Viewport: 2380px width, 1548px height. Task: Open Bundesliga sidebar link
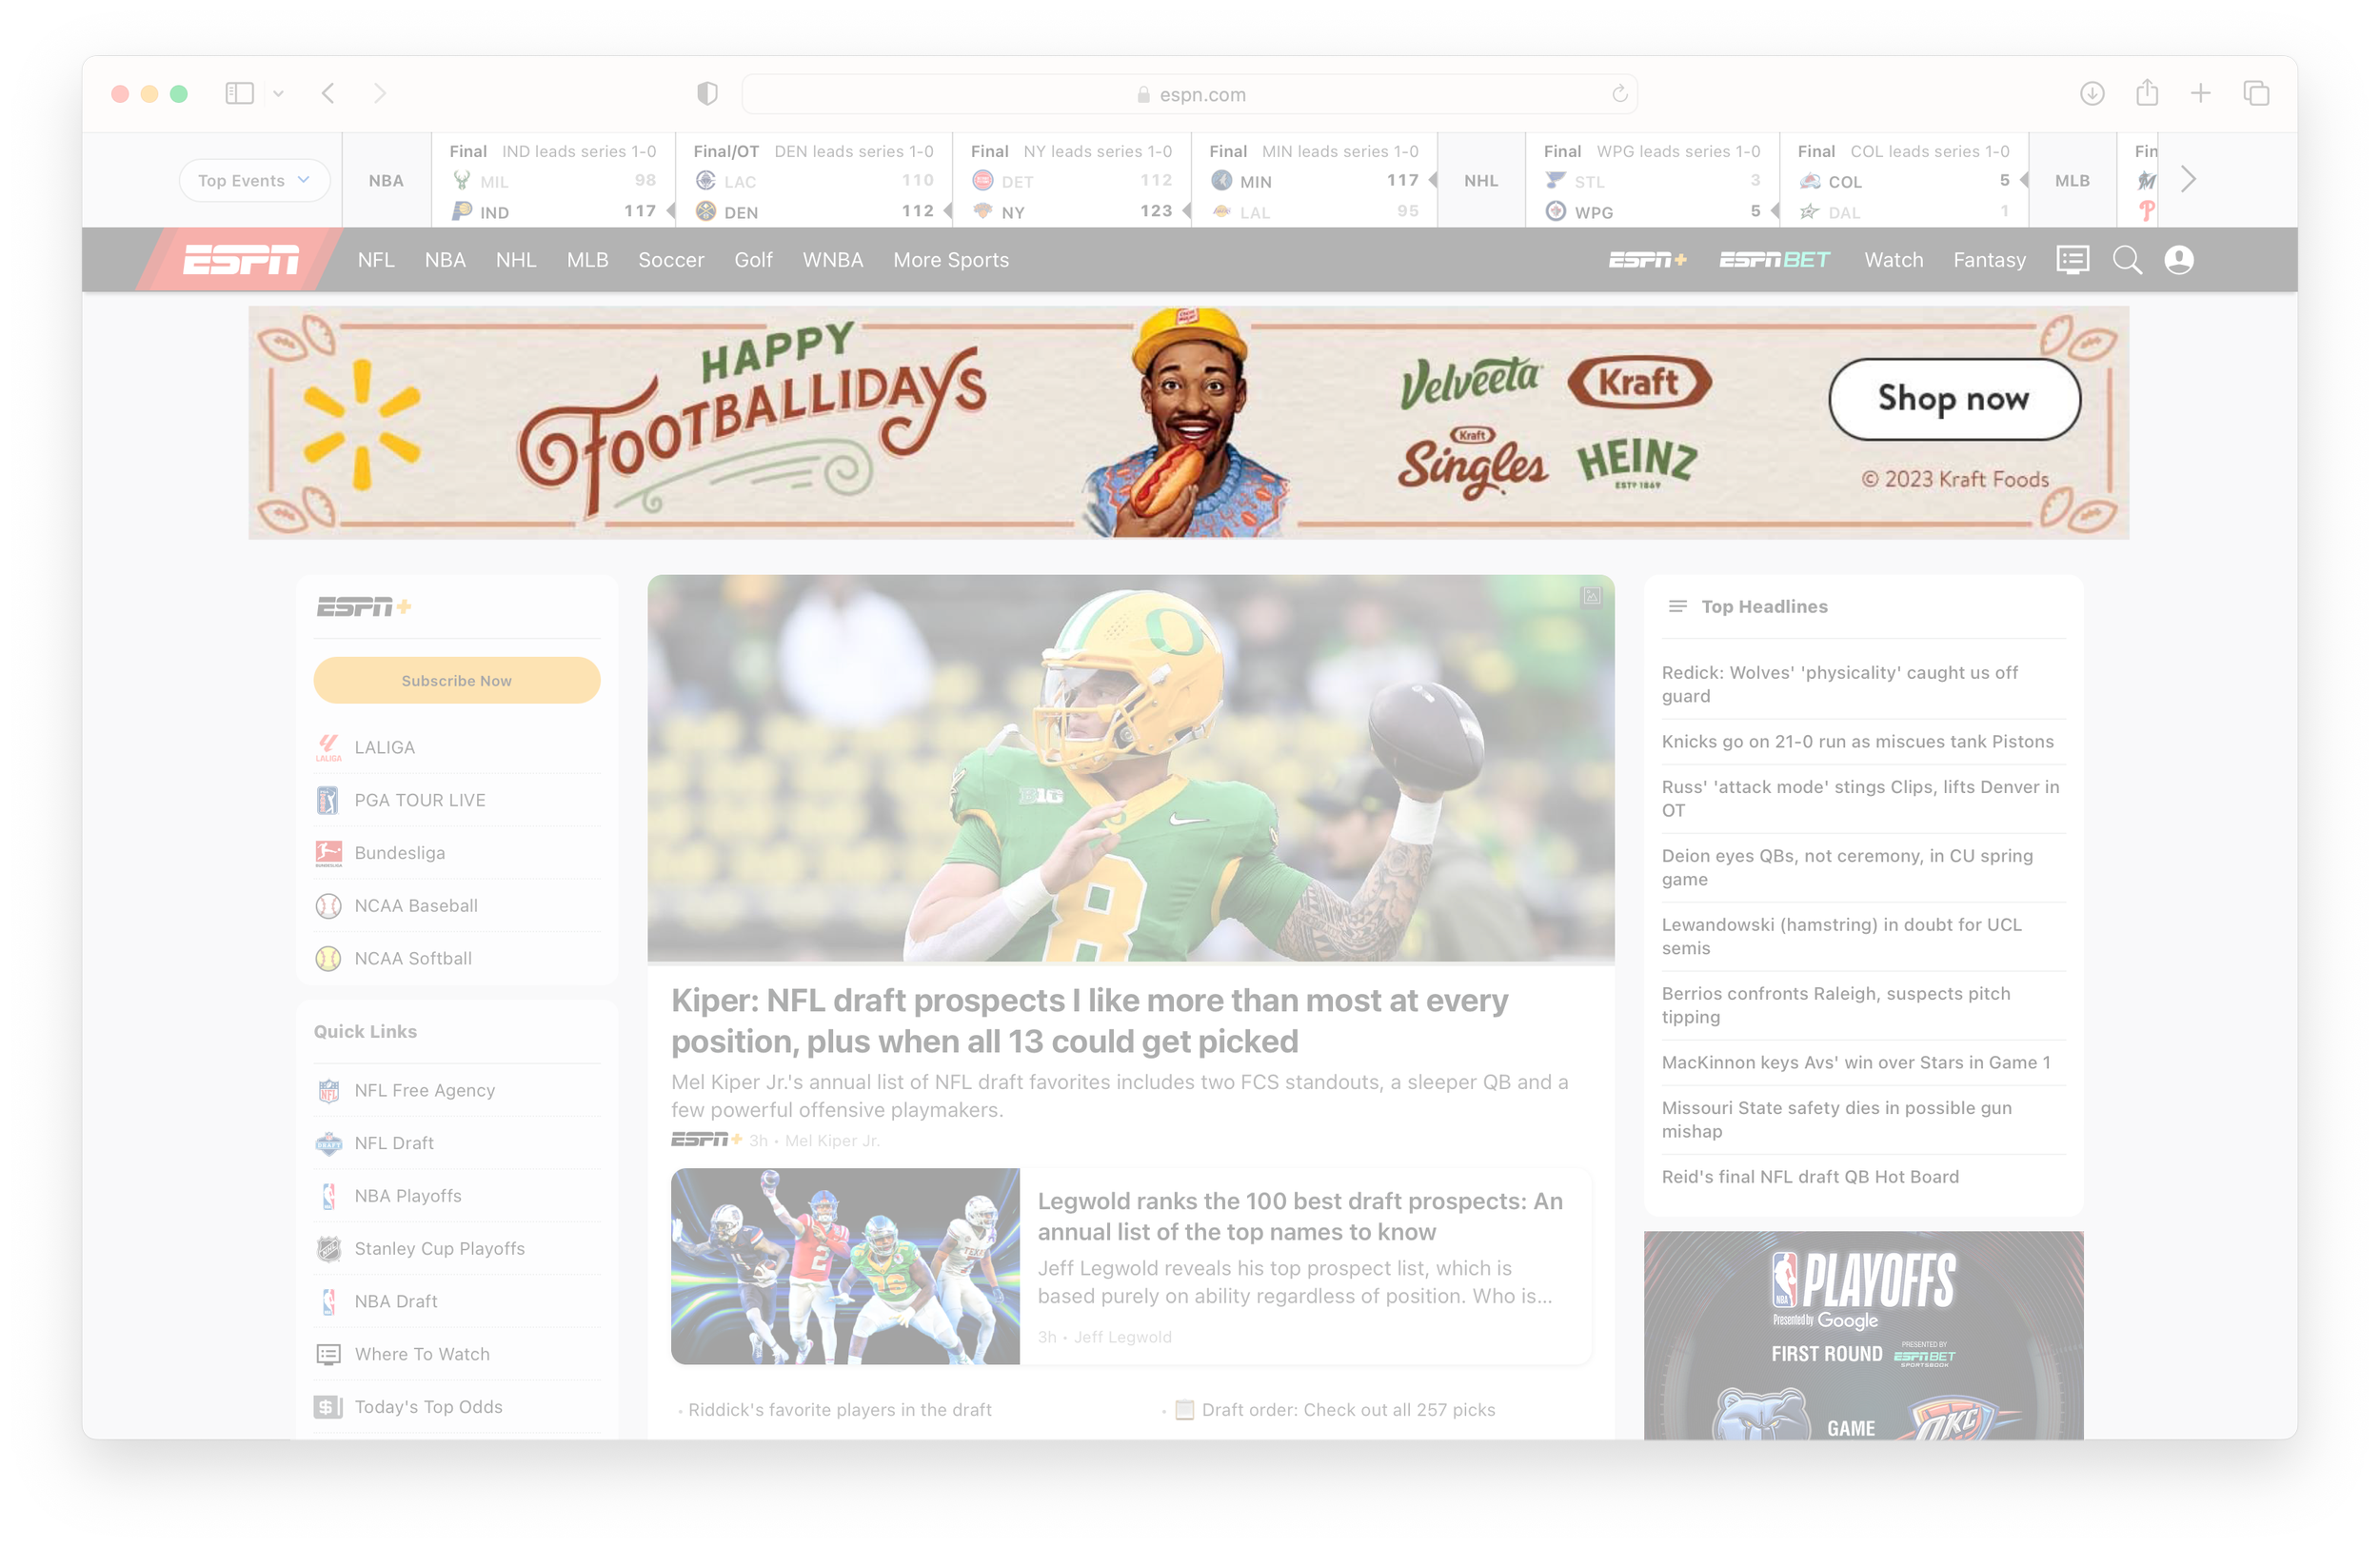tap(457, 853)
